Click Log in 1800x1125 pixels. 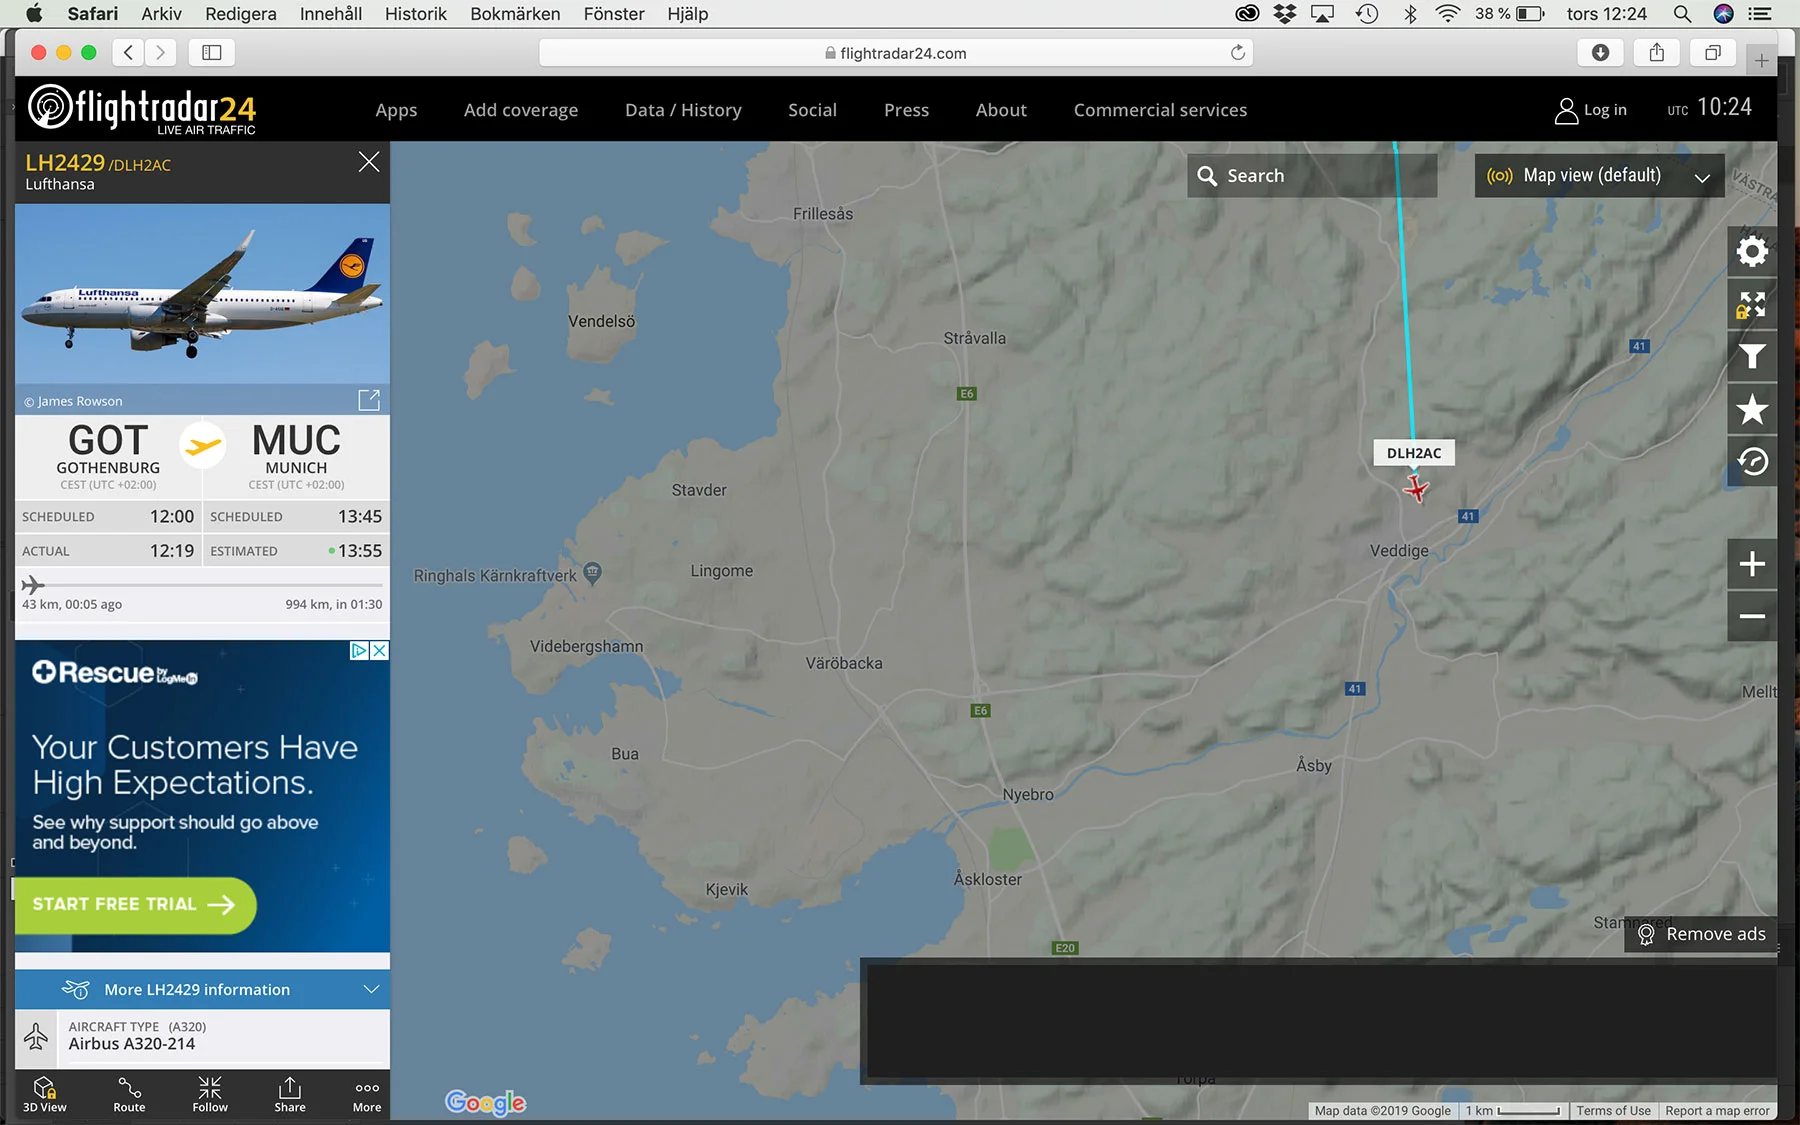[1591, 110]
